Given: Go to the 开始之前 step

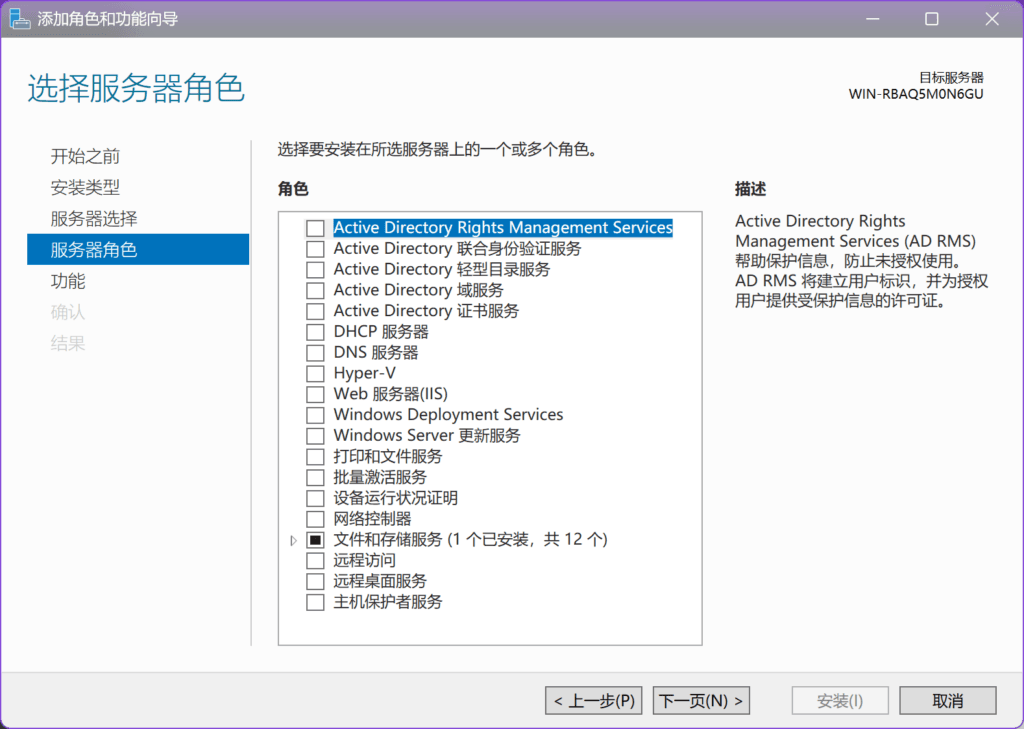Looking at the screenshot, I should click(x=85, y=157).
